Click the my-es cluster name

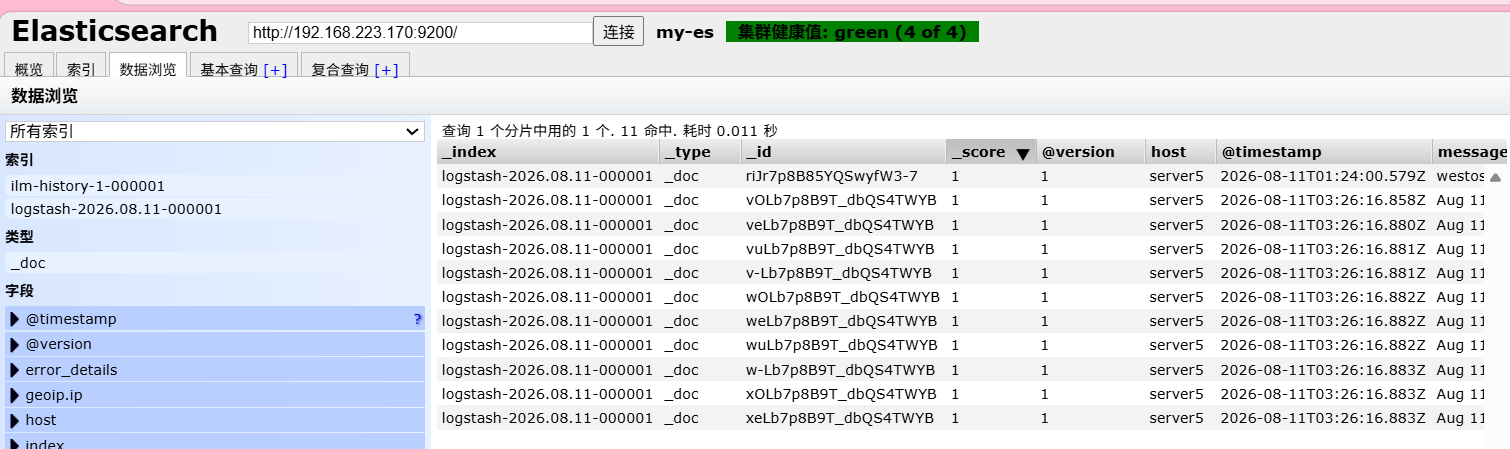pos(685,32)
